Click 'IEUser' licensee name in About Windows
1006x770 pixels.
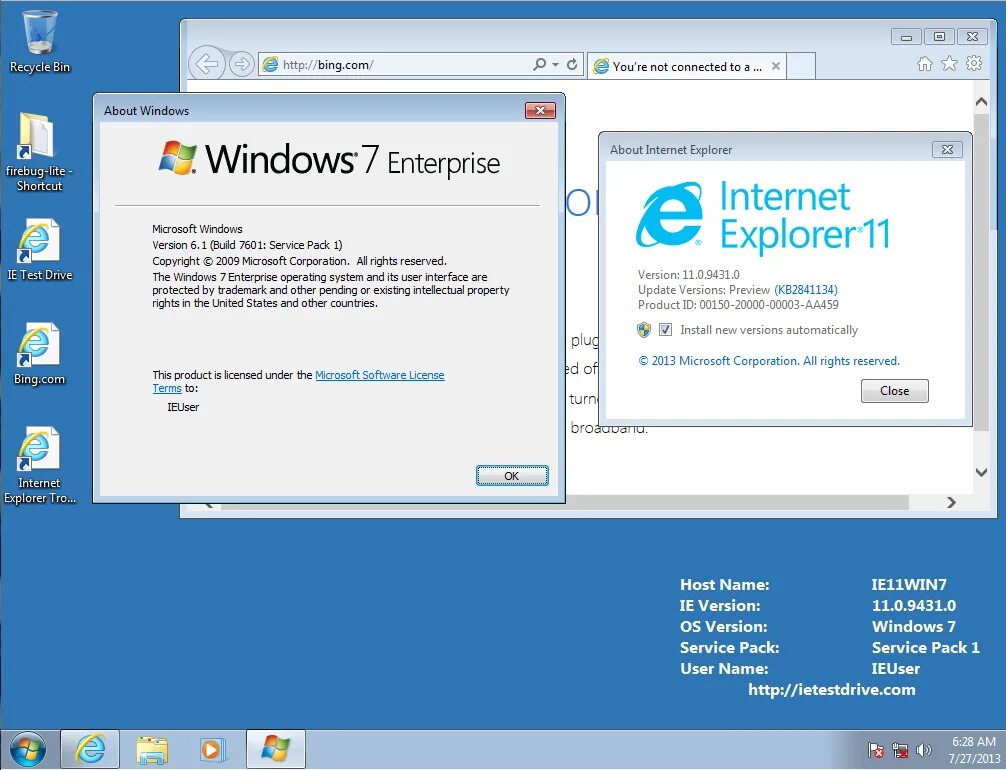click(x=183, y=407)
